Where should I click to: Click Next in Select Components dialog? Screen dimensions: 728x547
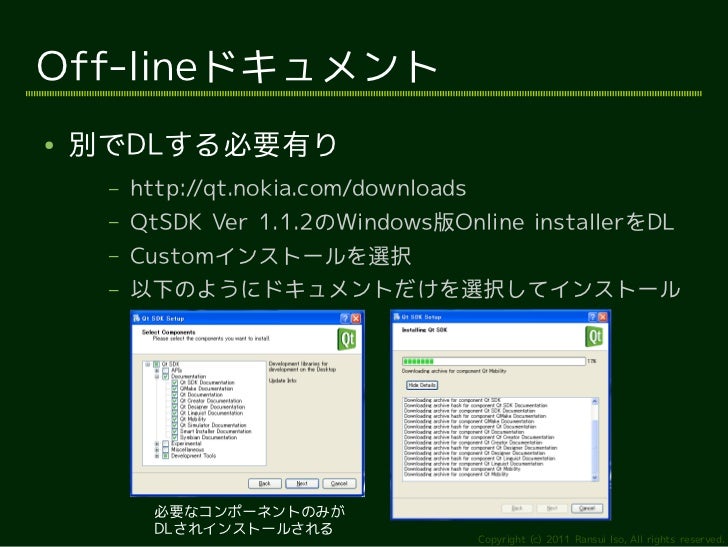tap(302, 483)
